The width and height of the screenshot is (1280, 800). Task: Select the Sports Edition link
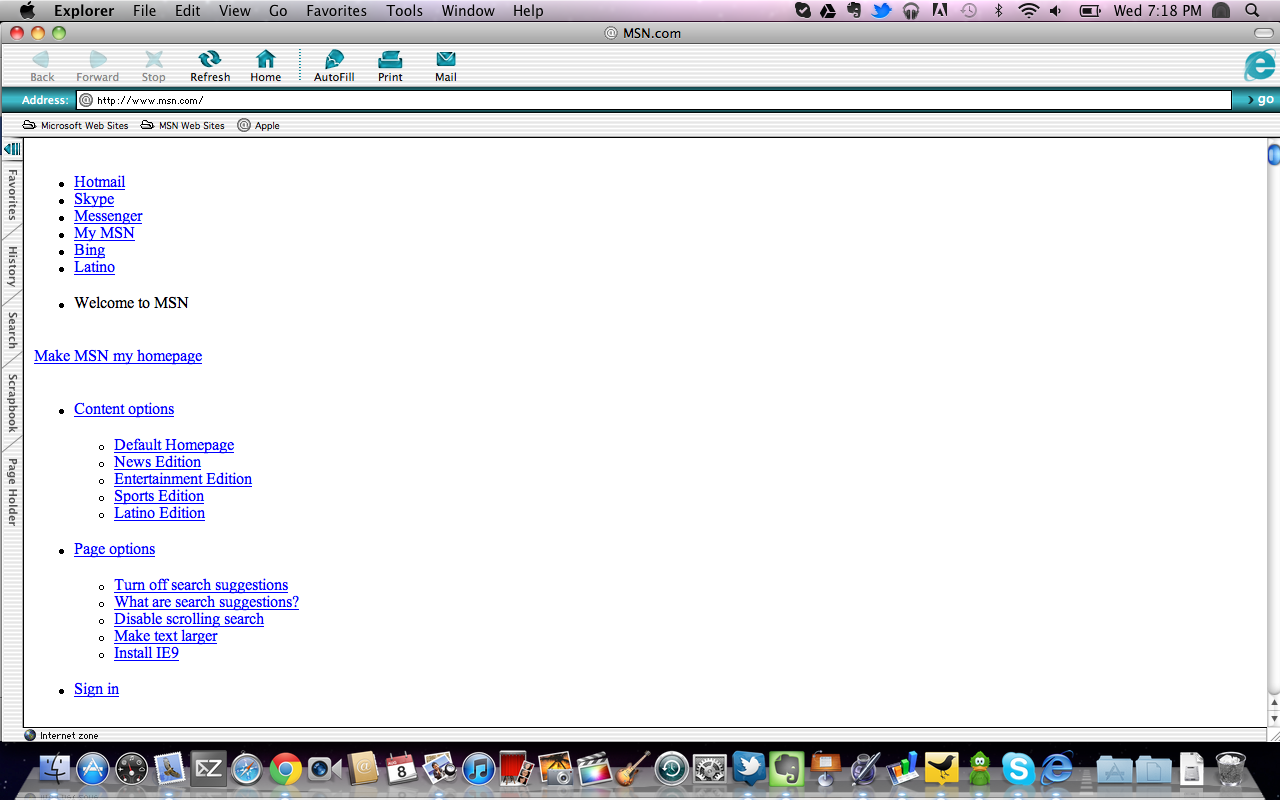point(159,496)
